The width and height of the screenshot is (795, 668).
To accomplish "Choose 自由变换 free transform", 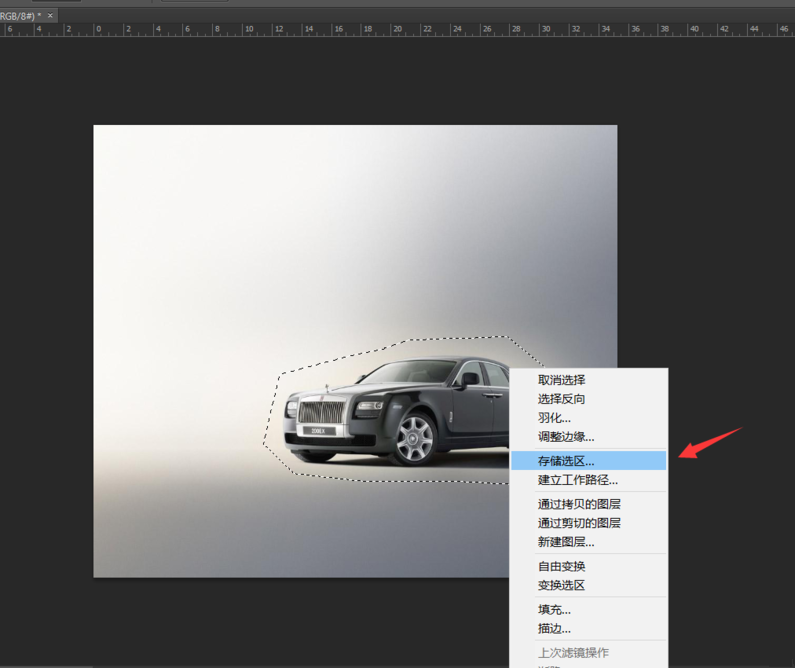I will coord(561,566).
